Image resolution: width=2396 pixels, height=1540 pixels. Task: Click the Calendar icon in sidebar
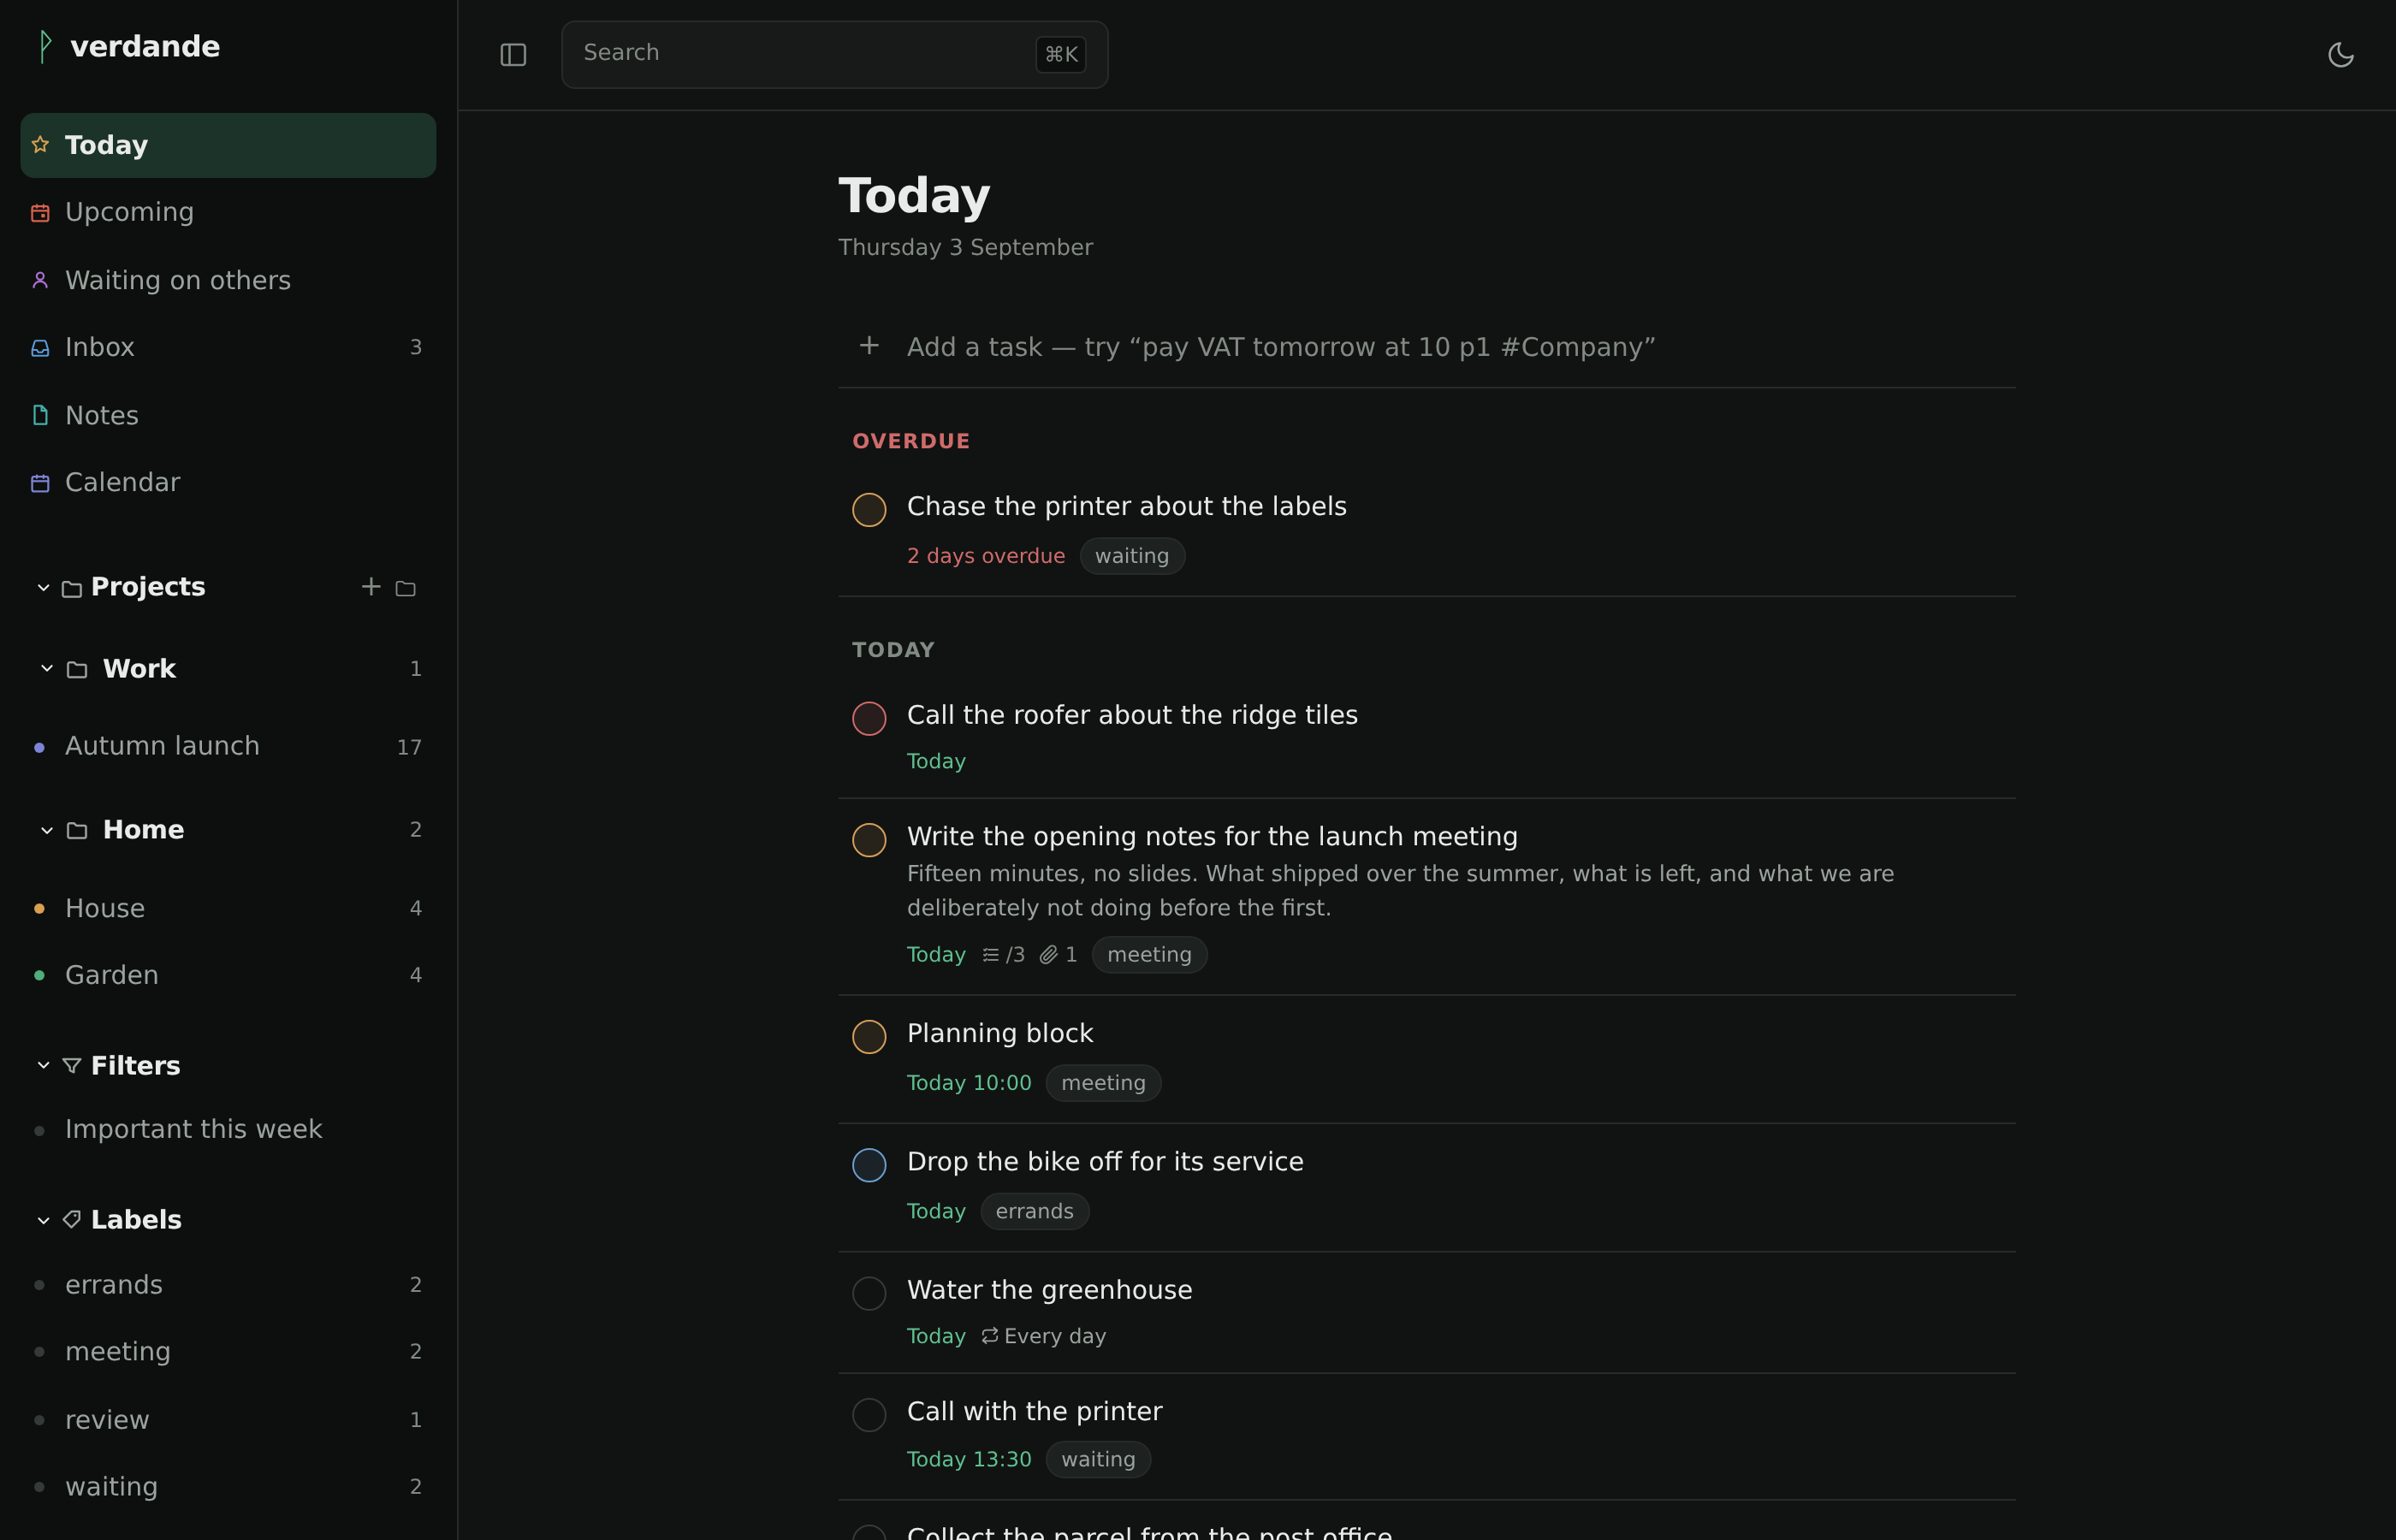(x=40, y=483)
